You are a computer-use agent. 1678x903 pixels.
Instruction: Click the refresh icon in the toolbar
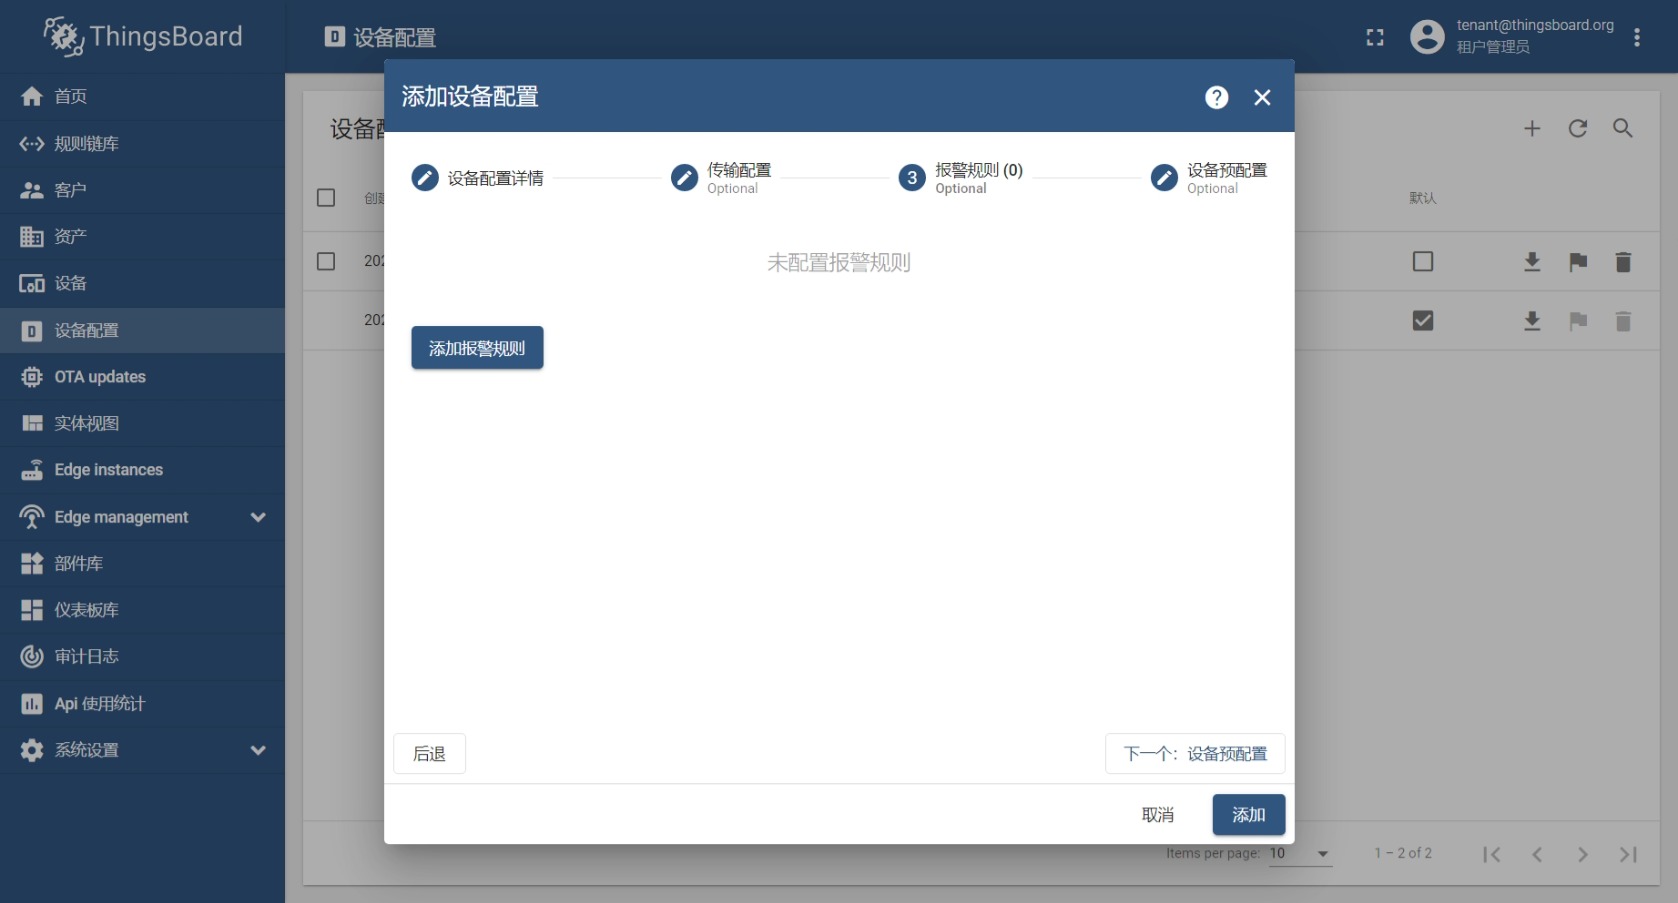pyautogui.click(x=1578, y=128)
